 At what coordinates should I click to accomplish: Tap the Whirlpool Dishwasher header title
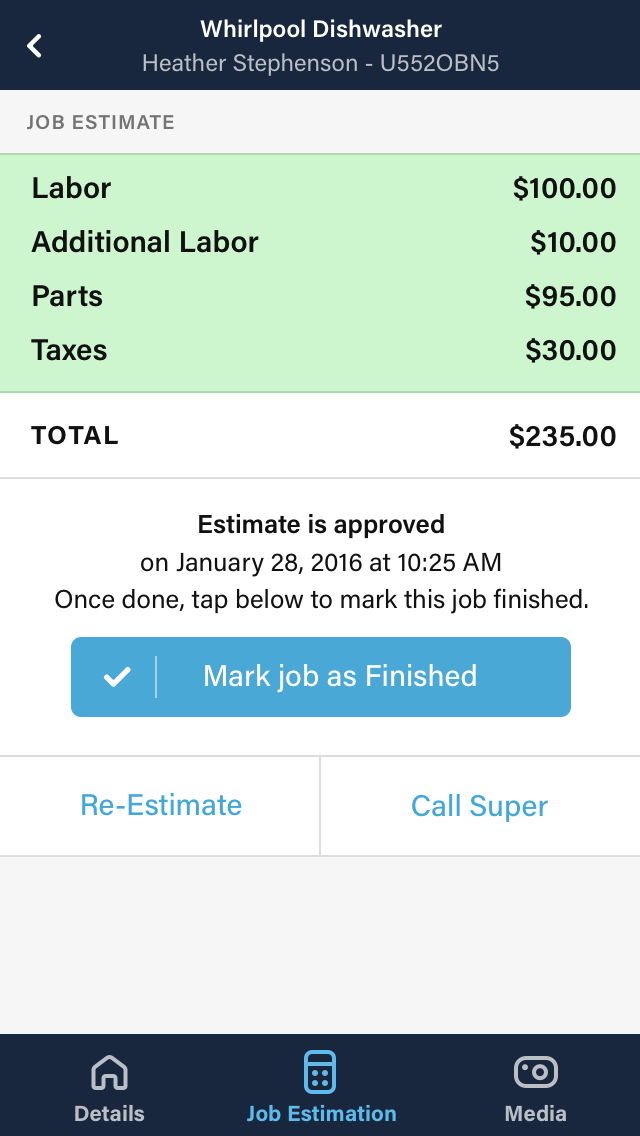coord(321,29)
